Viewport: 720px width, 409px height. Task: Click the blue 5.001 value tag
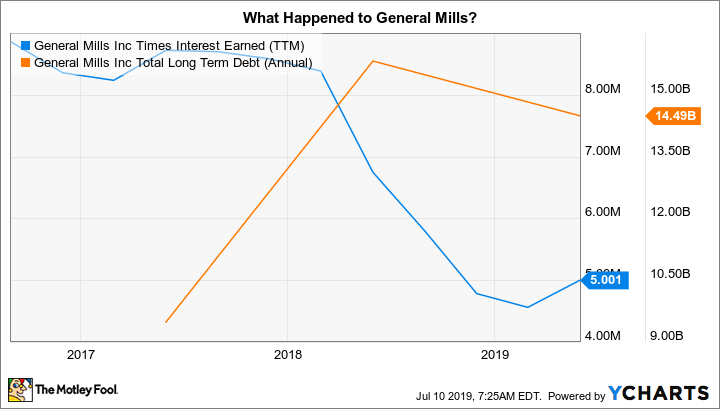(x=607, y=281)
